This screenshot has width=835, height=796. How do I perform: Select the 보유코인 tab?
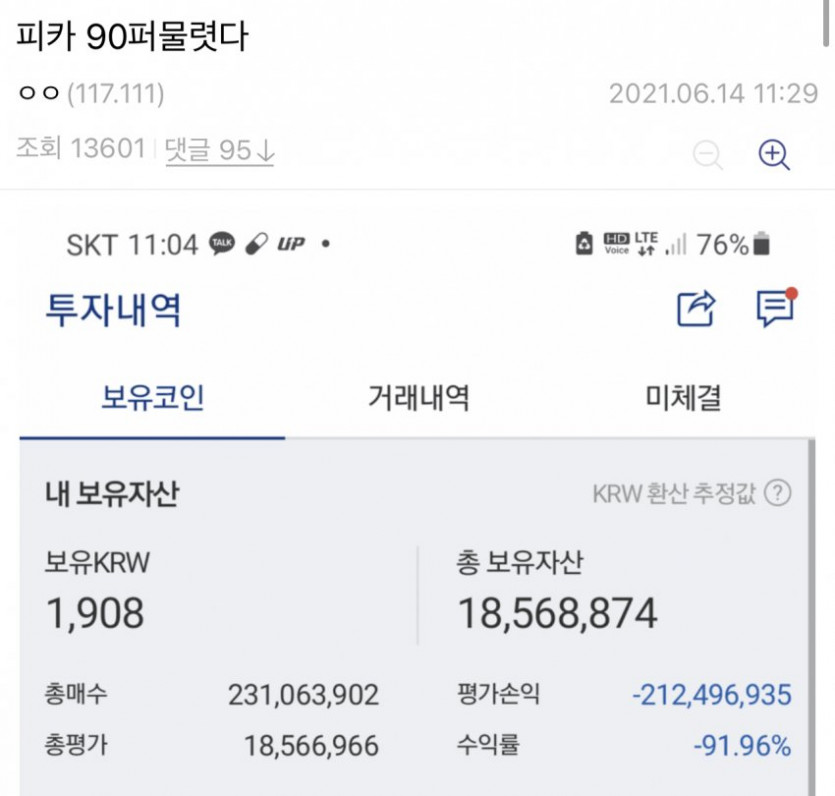click(153, 398)
